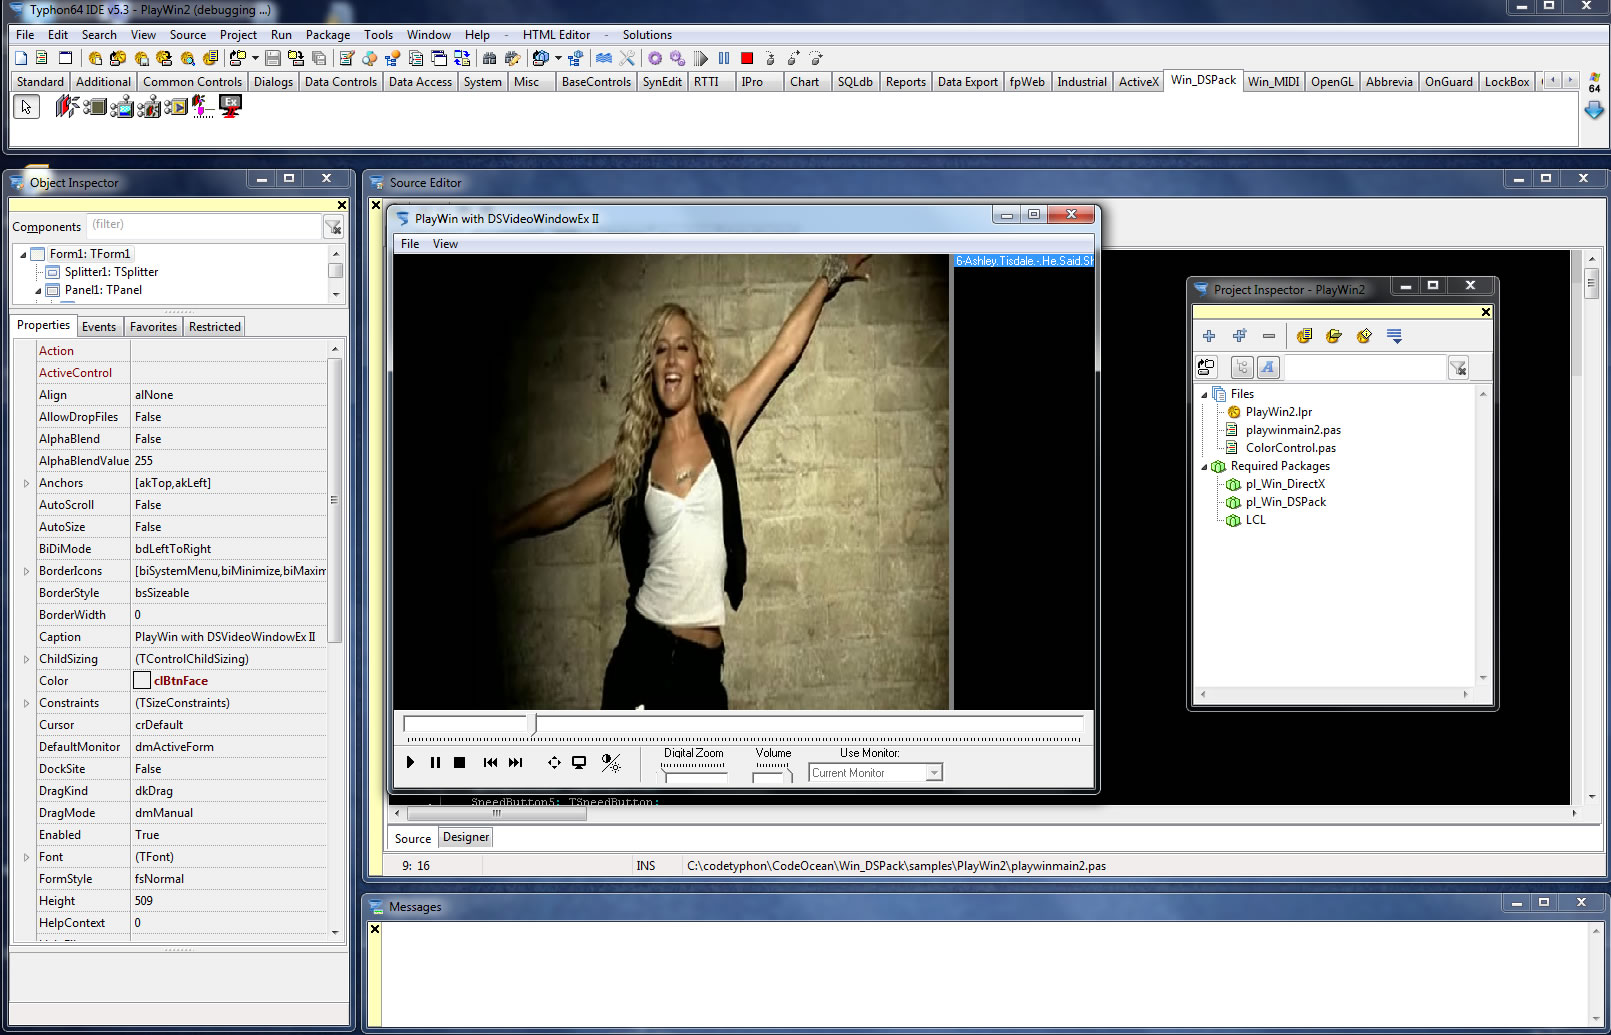1611x1035 pixels.
Task: Click the brightness/contrast icon in PlayWin
Action: [x=611, y=762]
